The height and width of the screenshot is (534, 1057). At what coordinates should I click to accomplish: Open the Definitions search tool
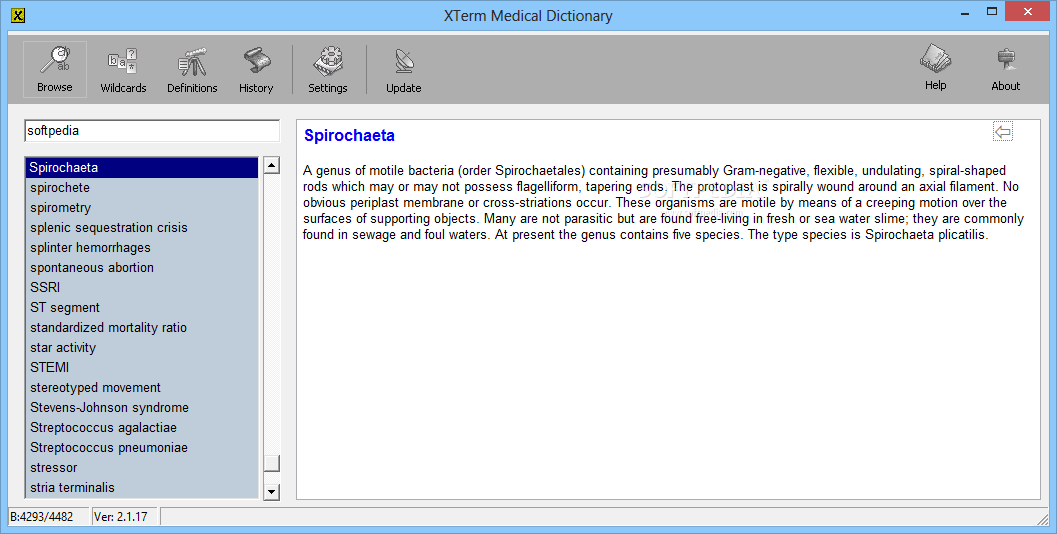pyautogui.click(x=192, y=69)
